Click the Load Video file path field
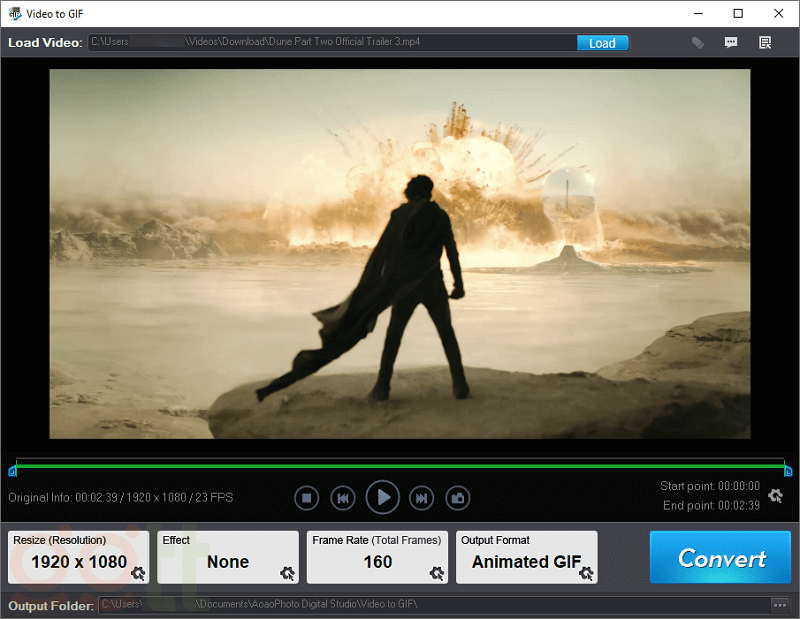This screenshot has height=619, width=800. (x=330, y=43)
